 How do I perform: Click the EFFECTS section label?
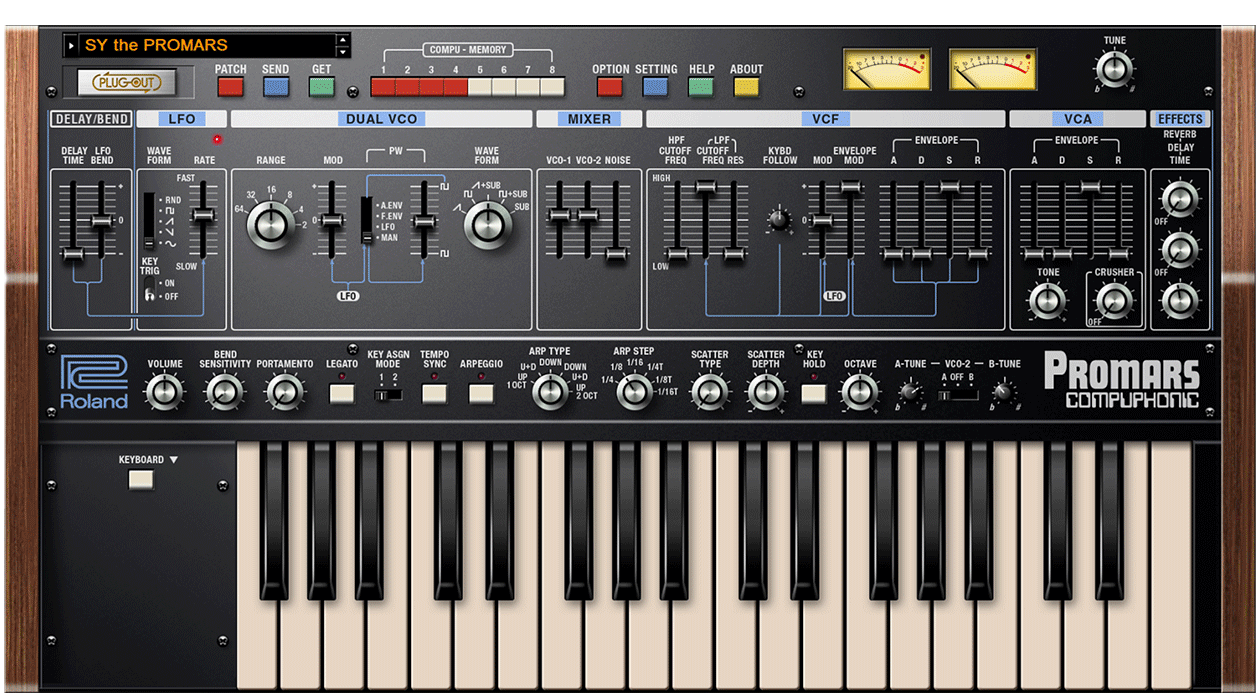1180,119
